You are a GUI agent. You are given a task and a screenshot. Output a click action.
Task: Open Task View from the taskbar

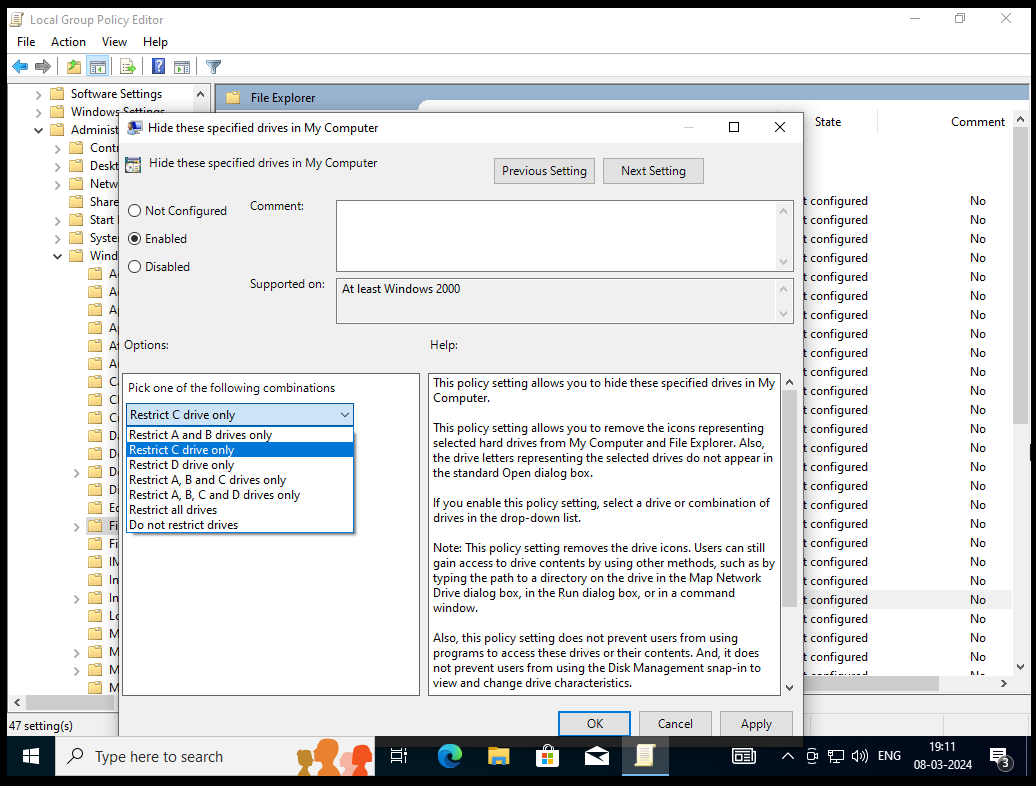pos(399,756)
